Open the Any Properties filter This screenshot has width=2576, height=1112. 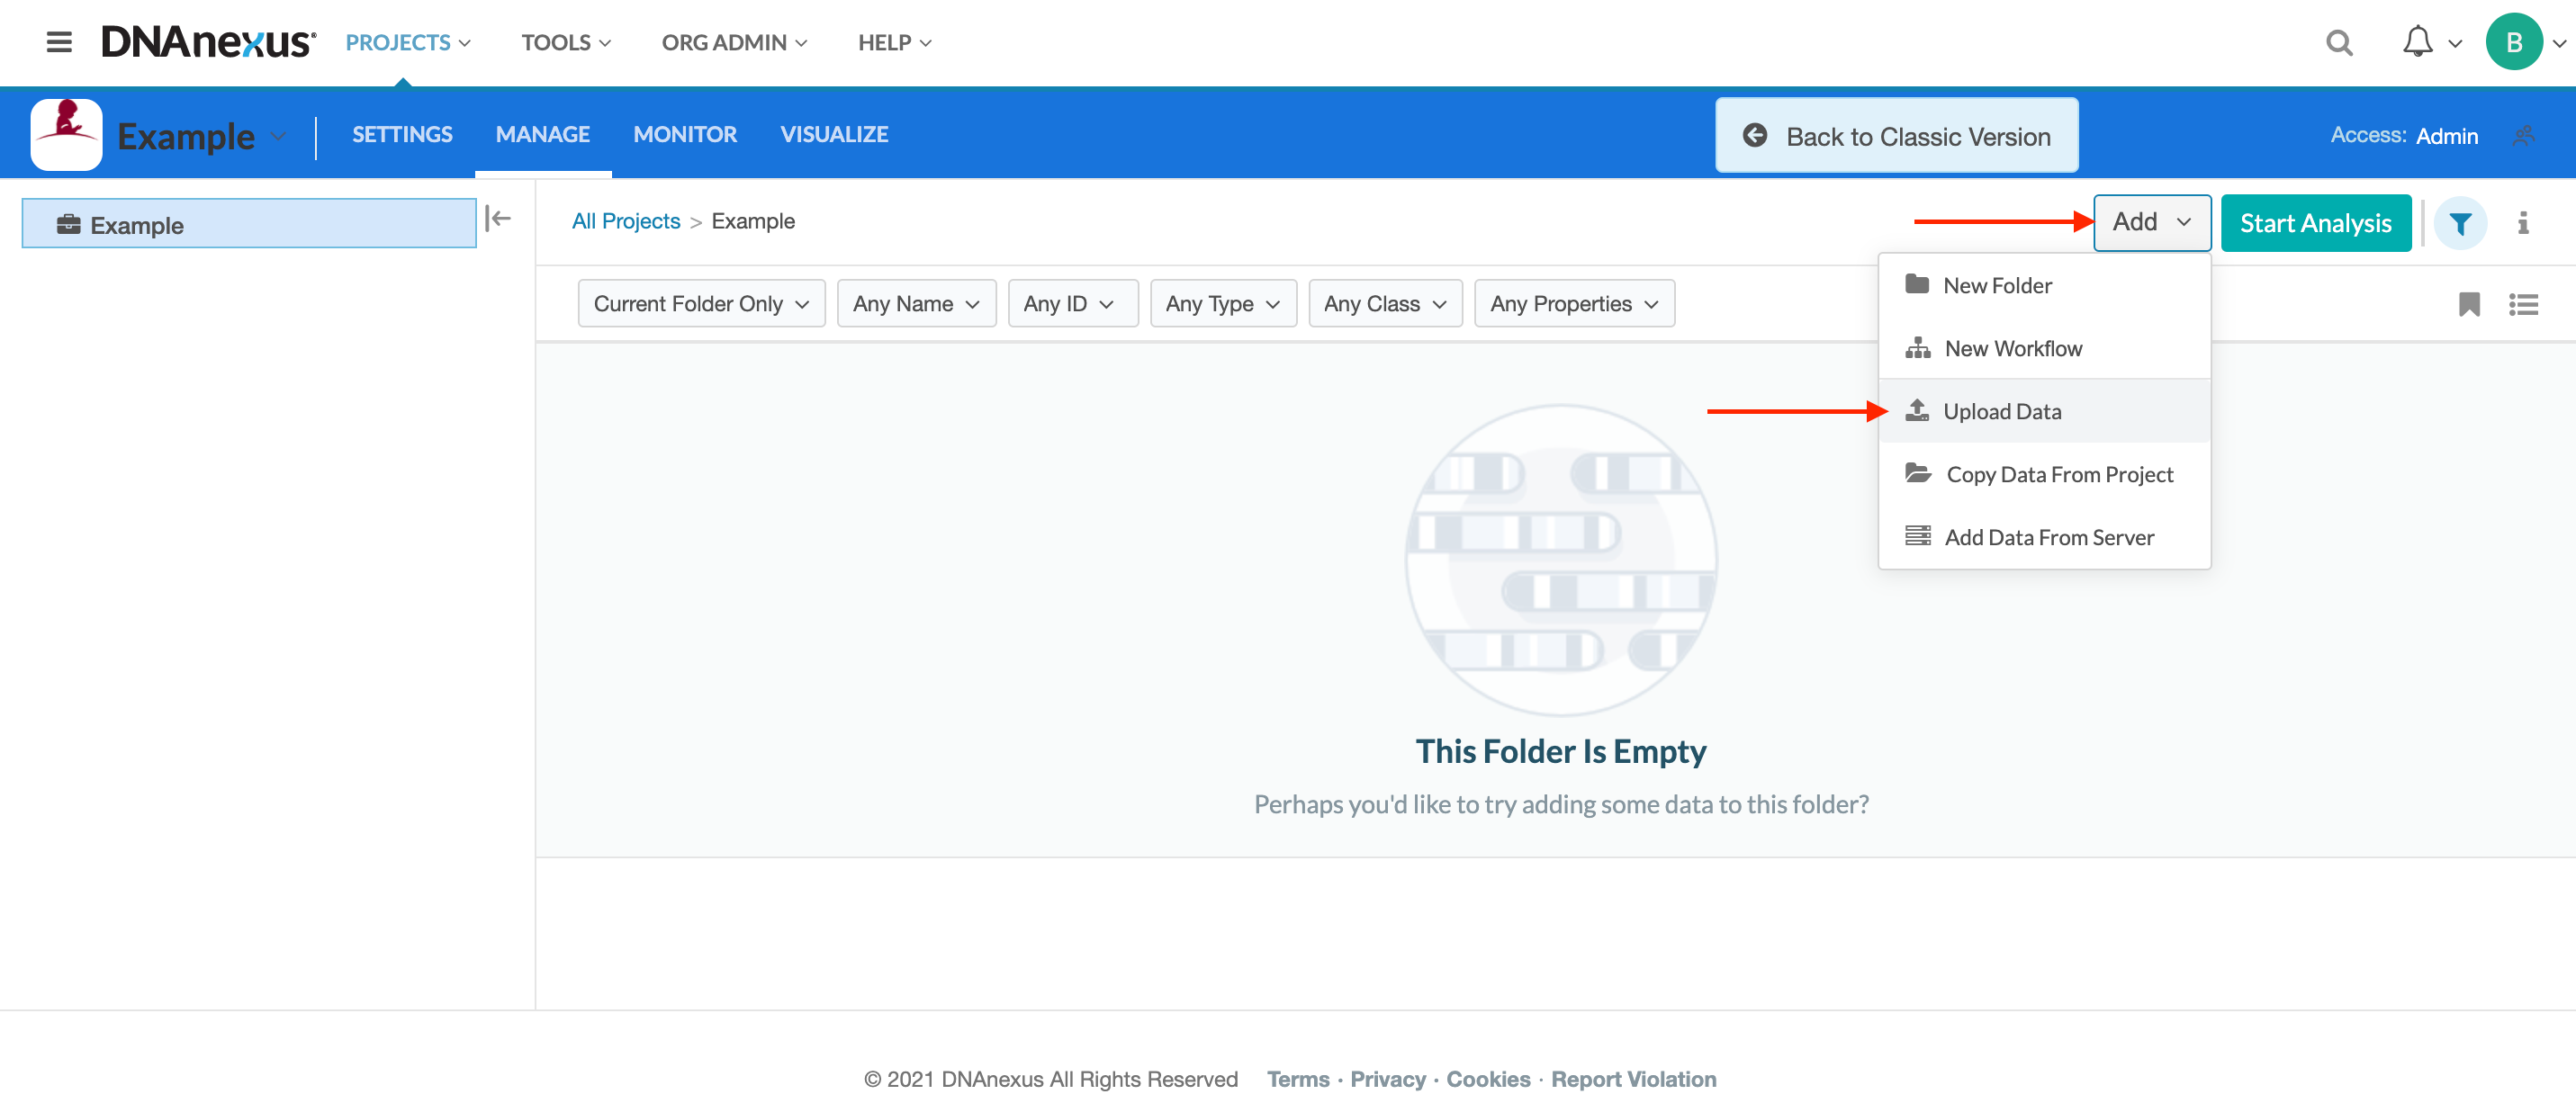point(1574,303)
